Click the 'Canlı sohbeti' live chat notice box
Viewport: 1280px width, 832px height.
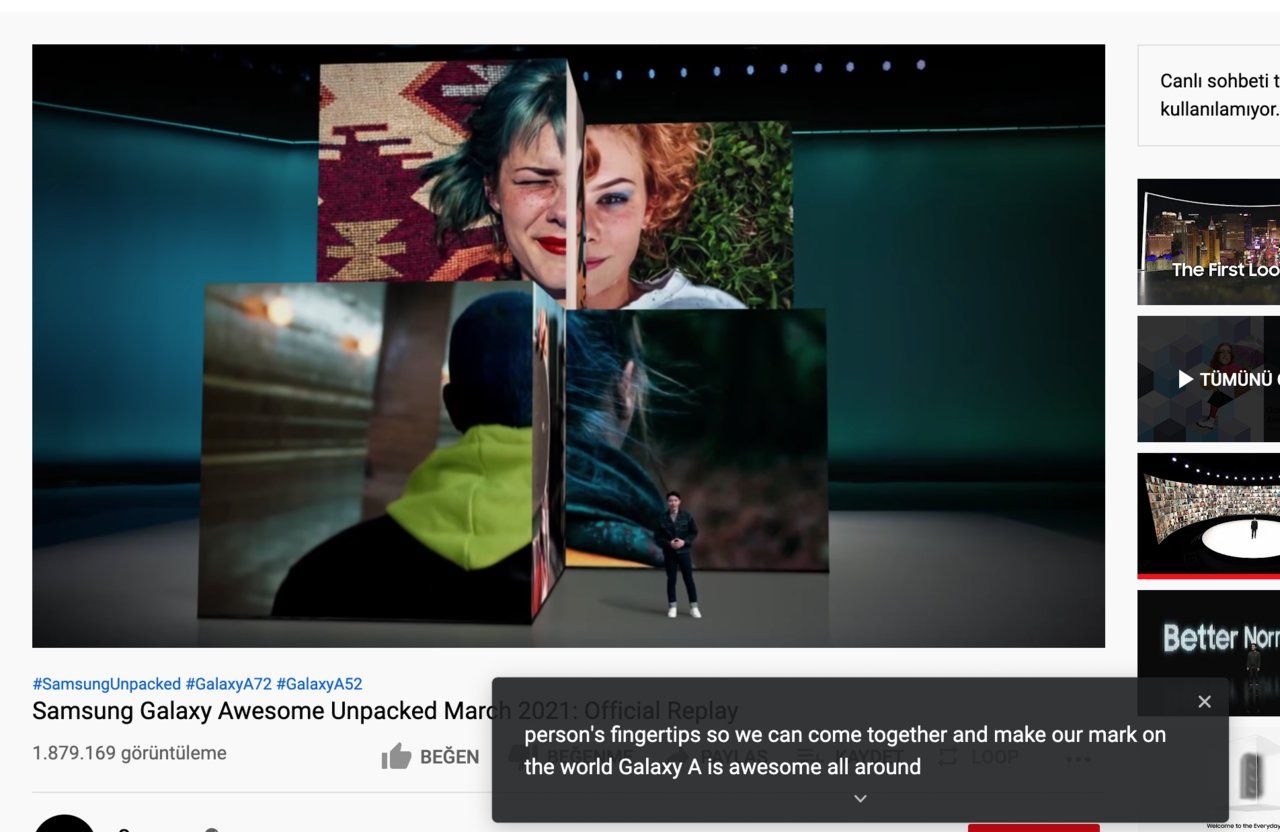pos(1208,95)
